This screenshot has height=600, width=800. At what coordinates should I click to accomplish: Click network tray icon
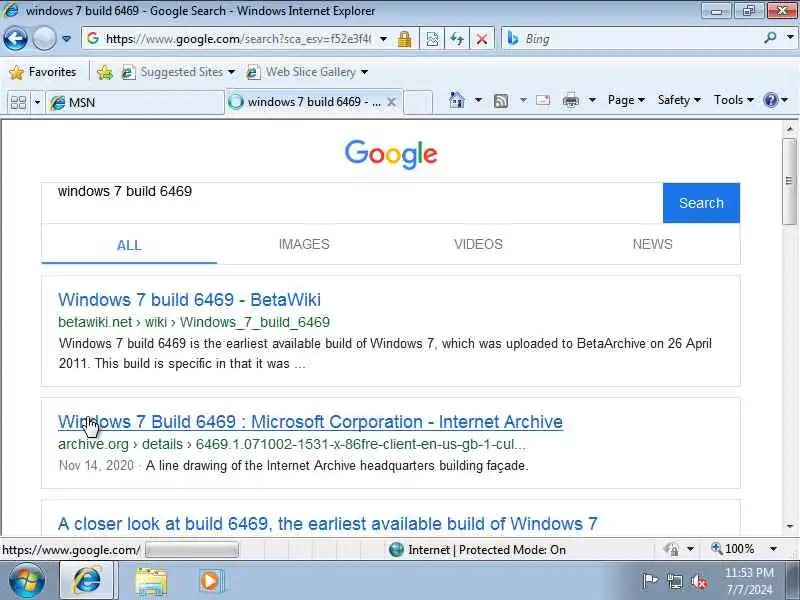coord(674,581)
